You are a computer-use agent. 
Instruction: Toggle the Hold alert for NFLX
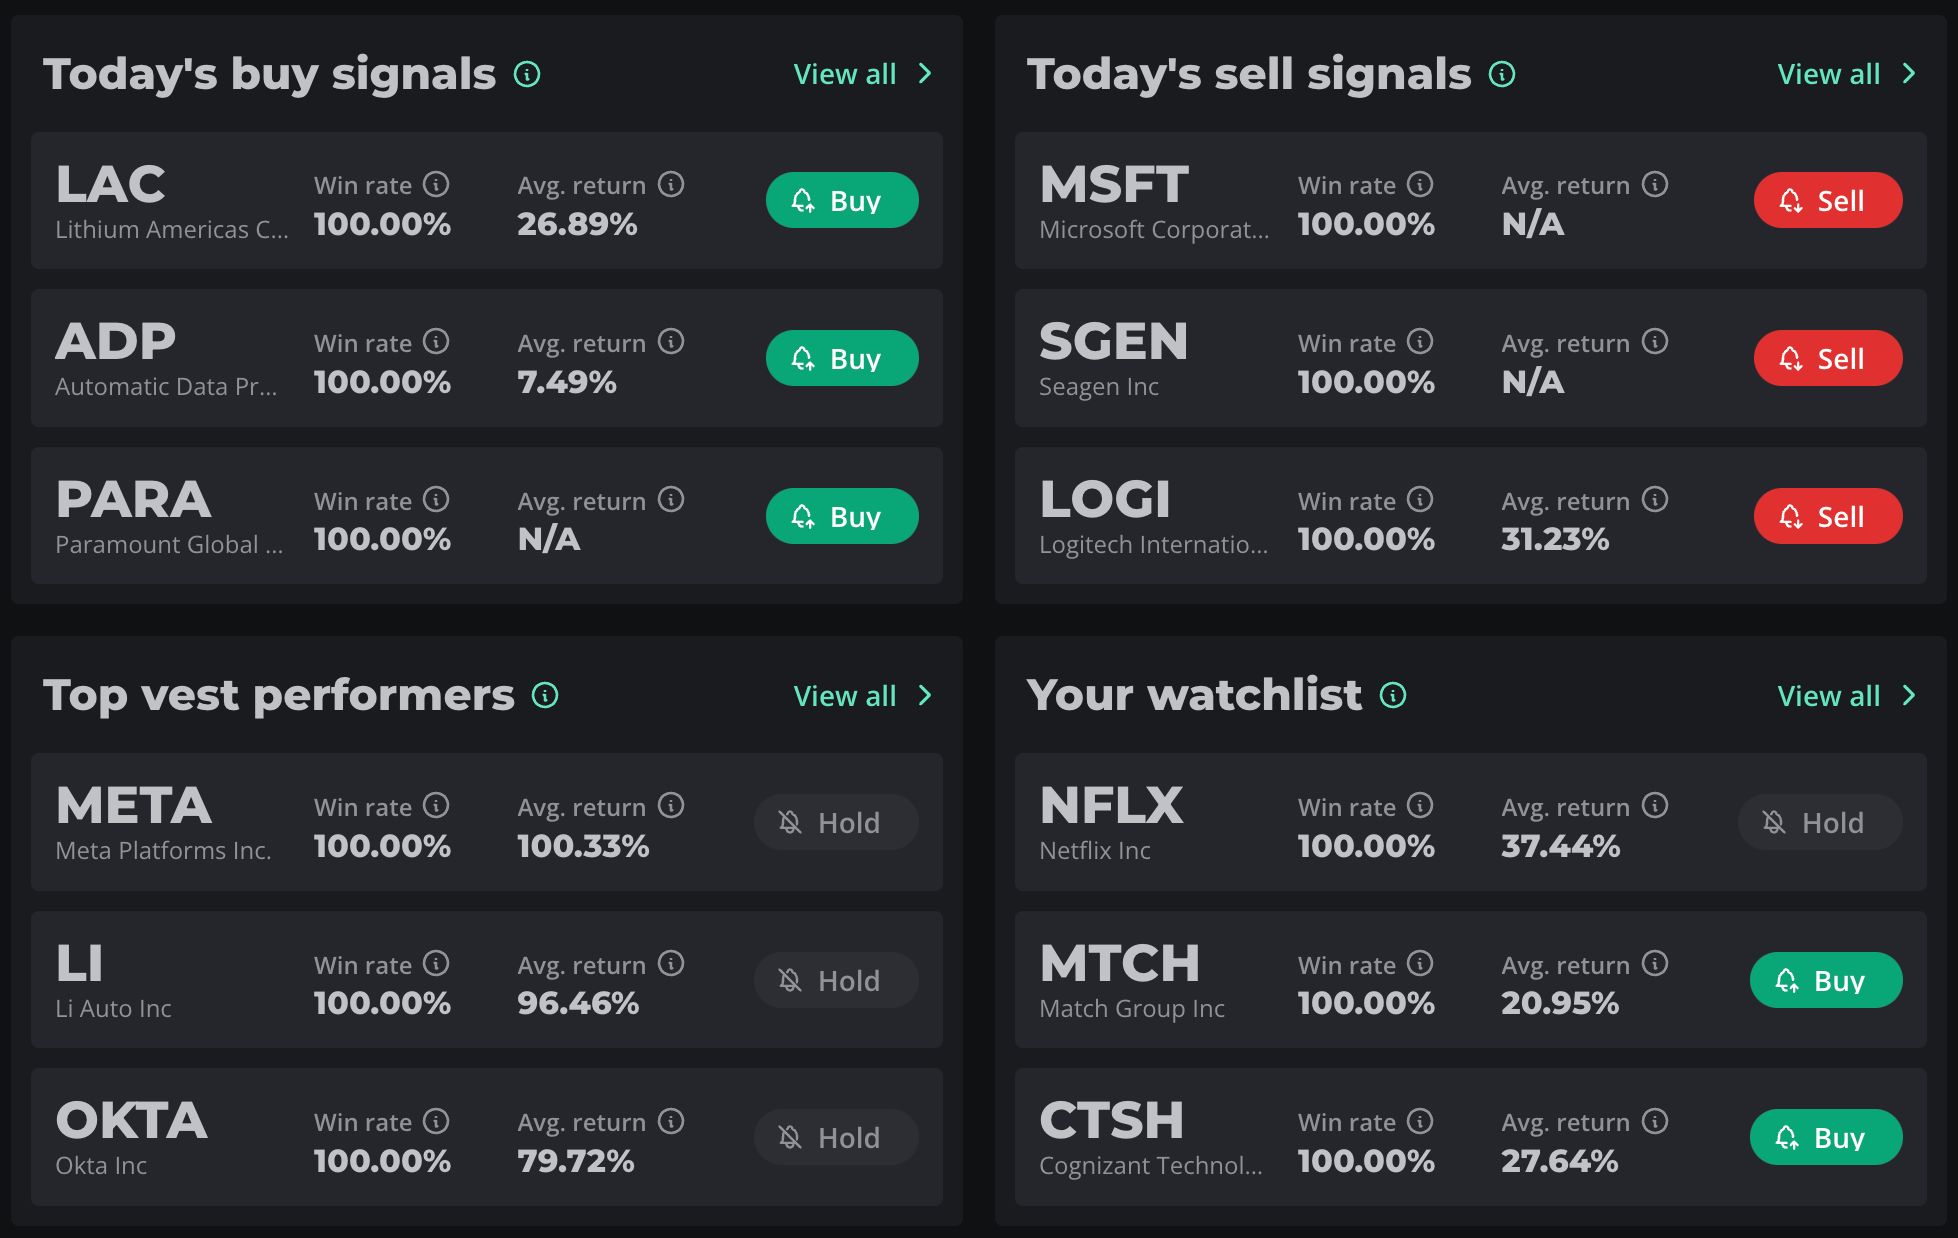1820,822
